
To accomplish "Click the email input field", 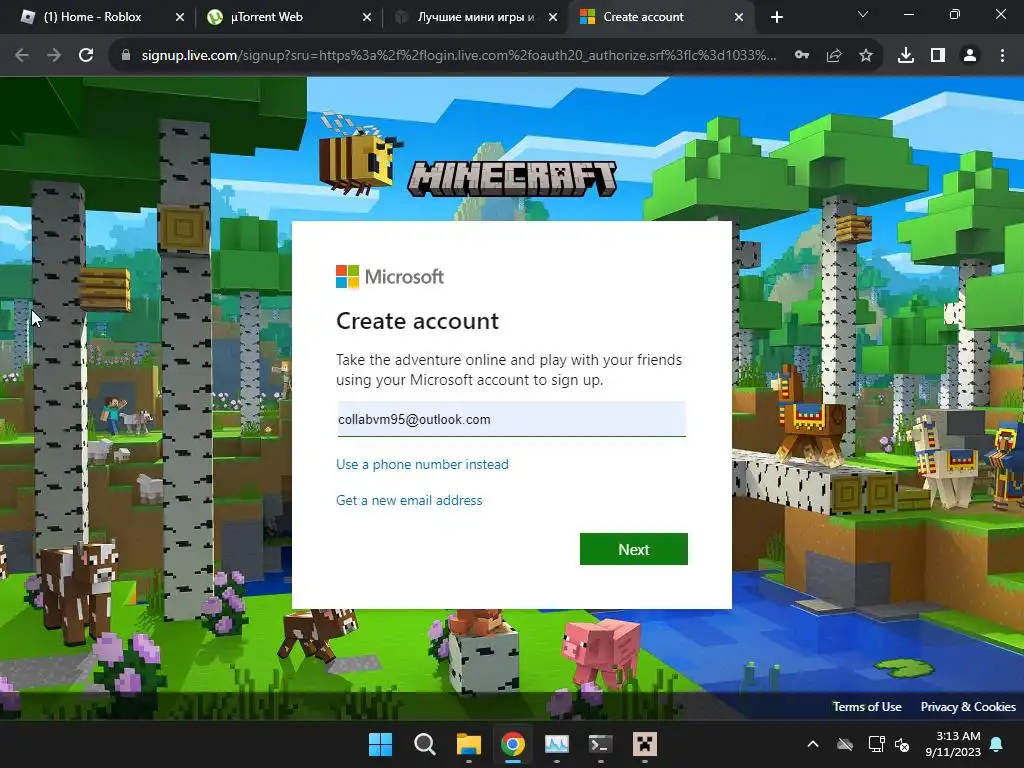I will (x=511, y=419).
